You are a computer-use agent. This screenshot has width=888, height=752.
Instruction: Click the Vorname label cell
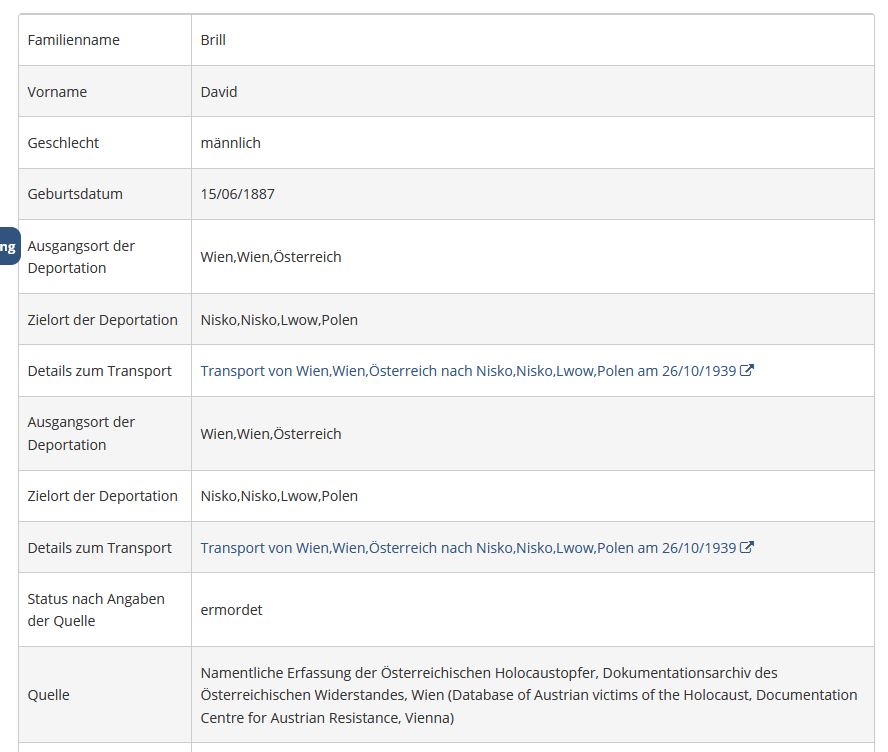pyautogui.click(x=58, y=92)
